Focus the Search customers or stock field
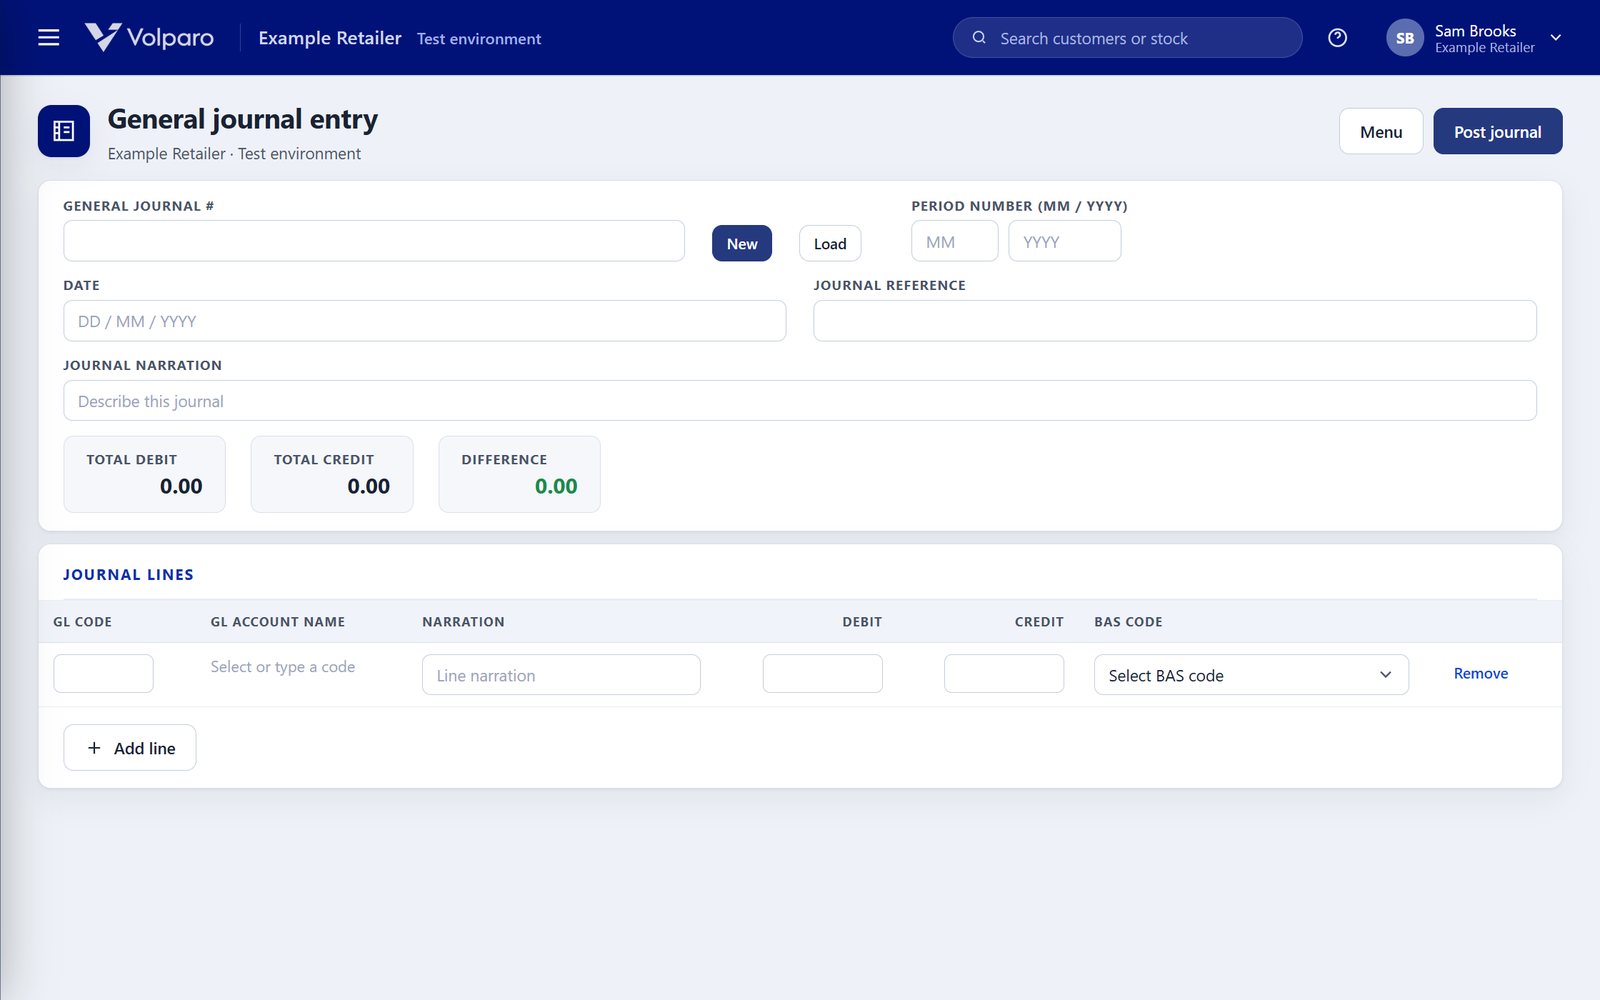Viewport: 1600px width, 1000px height. point(1127,38)
